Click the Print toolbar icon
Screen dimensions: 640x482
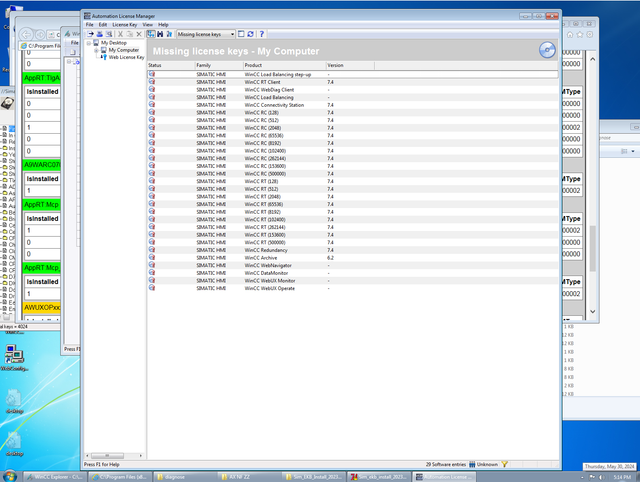pos(100,34)
